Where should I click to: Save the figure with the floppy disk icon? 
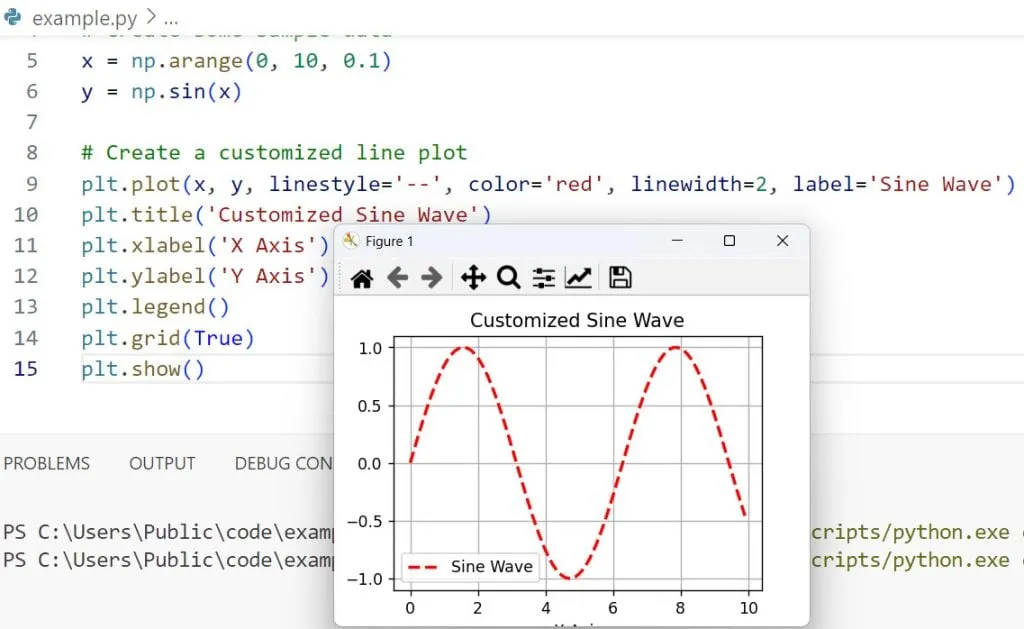click(620, 278)
